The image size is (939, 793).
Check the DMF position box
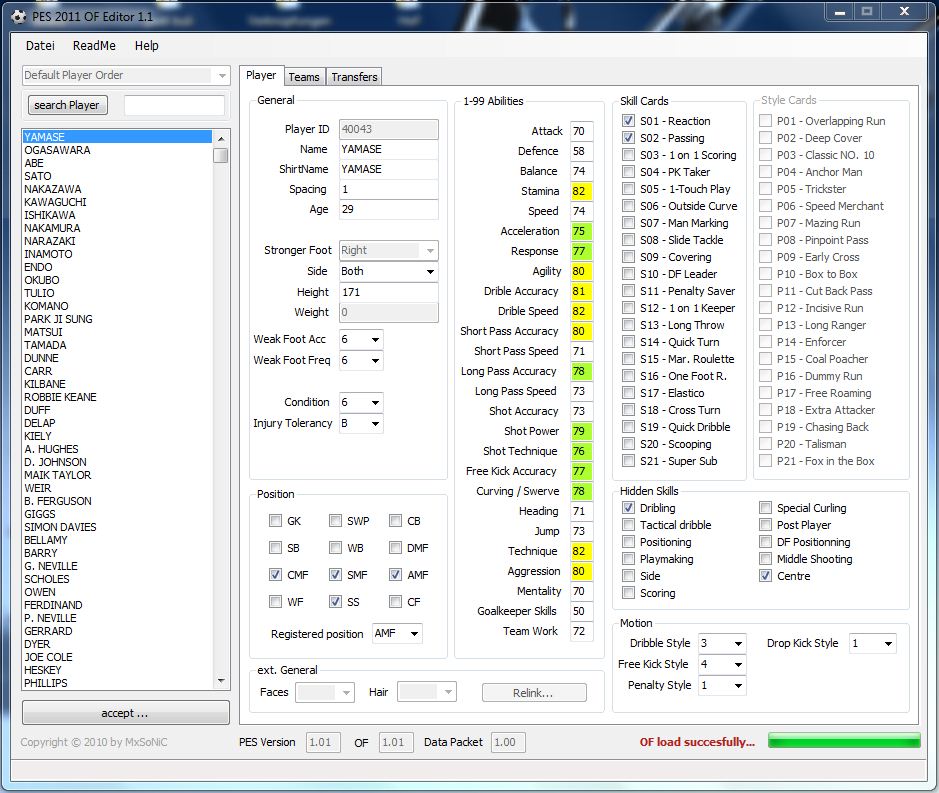coord(395,547)
